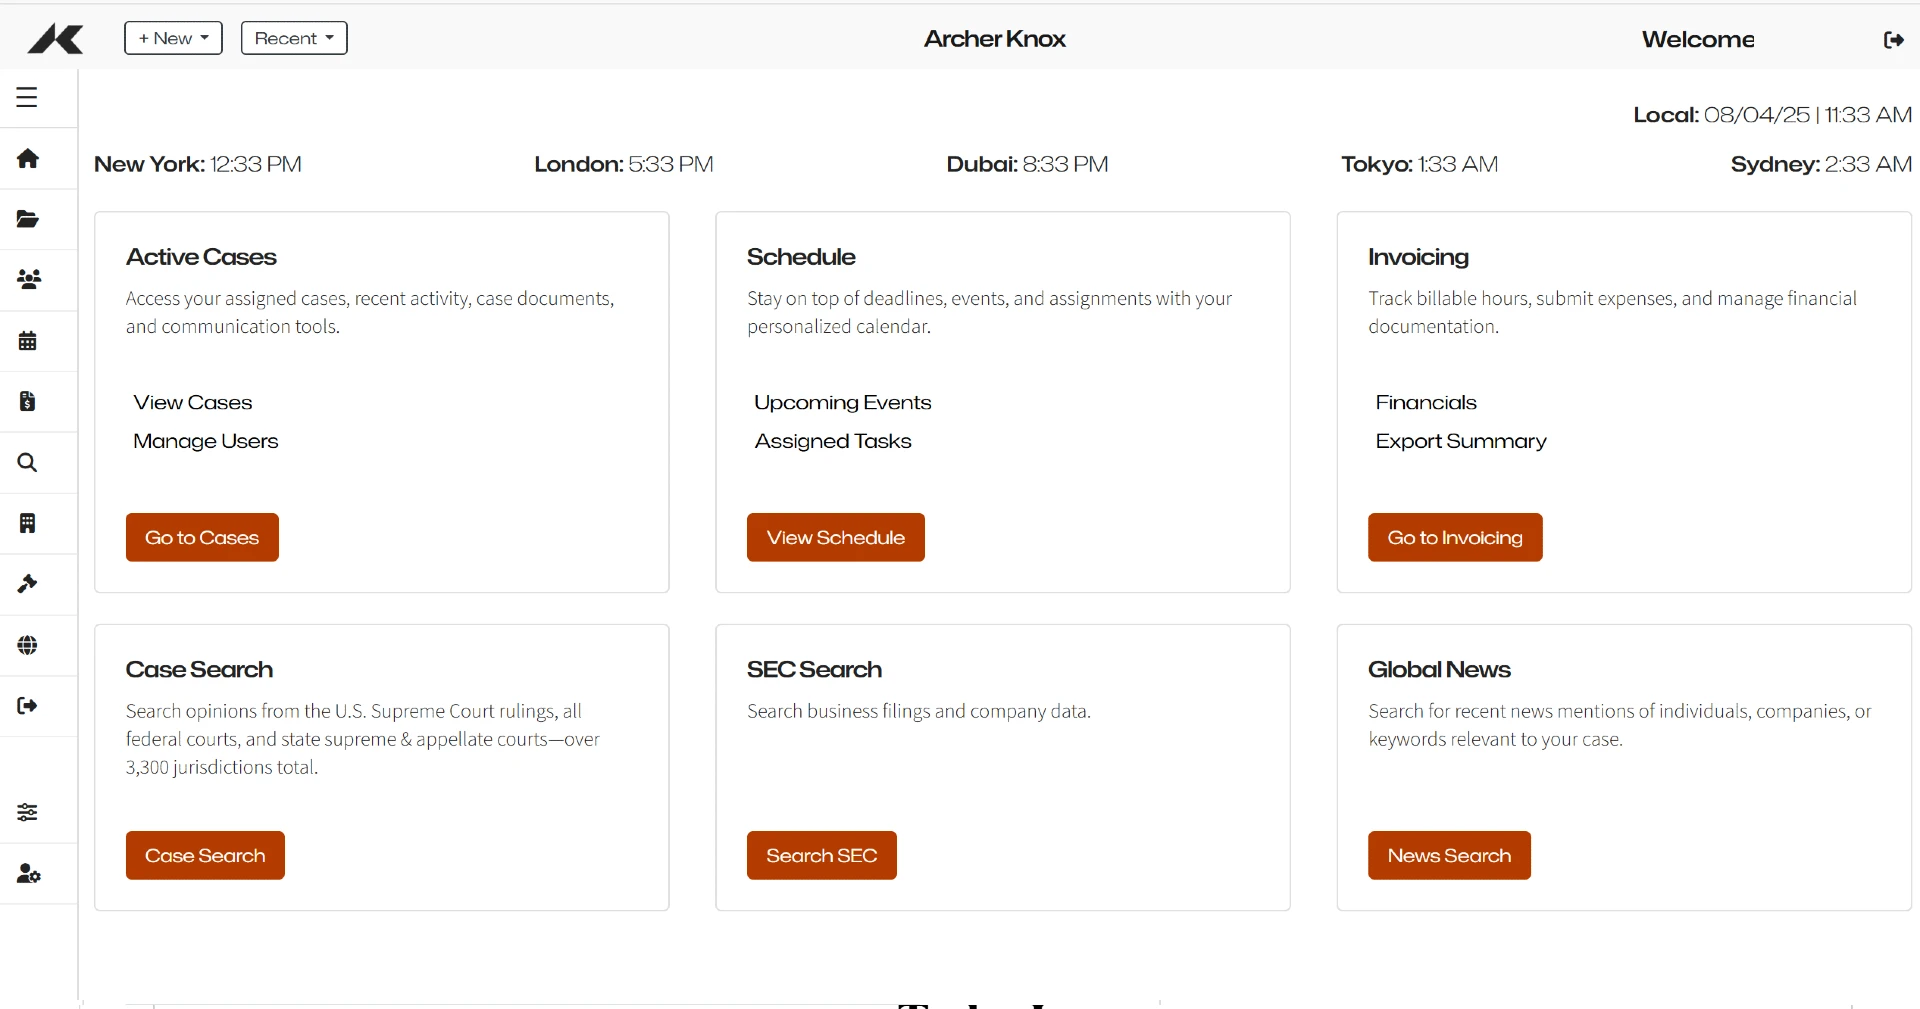This screenshot has height=1009, width=1920.
Task: Select the gavel icon in sidebar
Action: [28, 584]
